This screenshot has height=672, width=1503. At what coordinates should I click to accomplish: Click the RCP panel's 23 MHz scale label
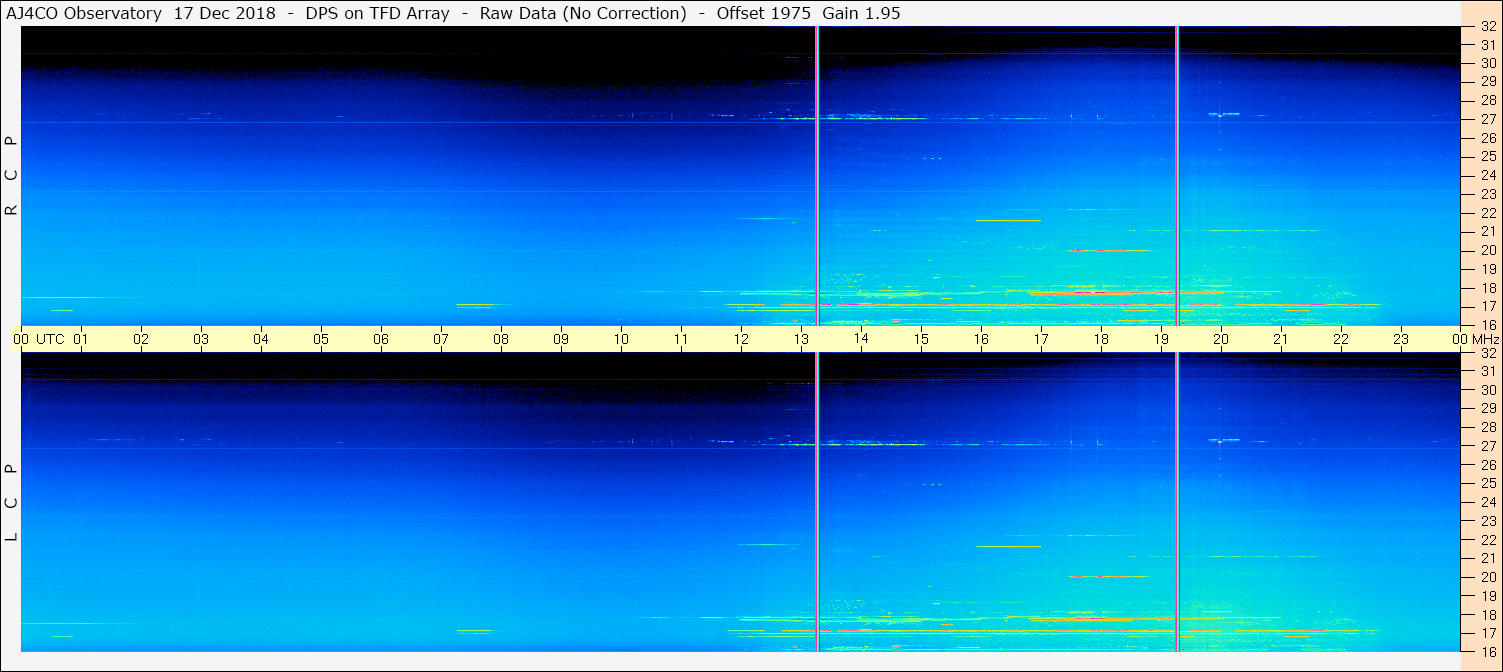1488,194
